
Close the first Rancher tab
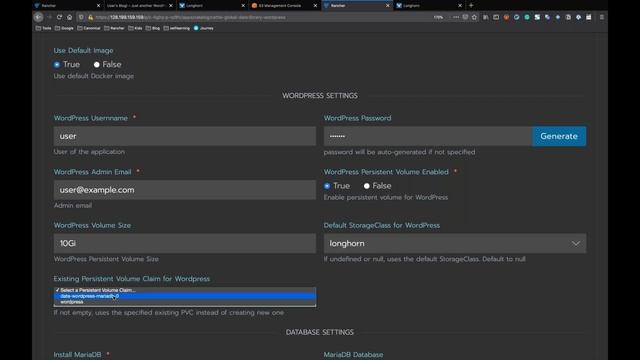click(98, 6)
